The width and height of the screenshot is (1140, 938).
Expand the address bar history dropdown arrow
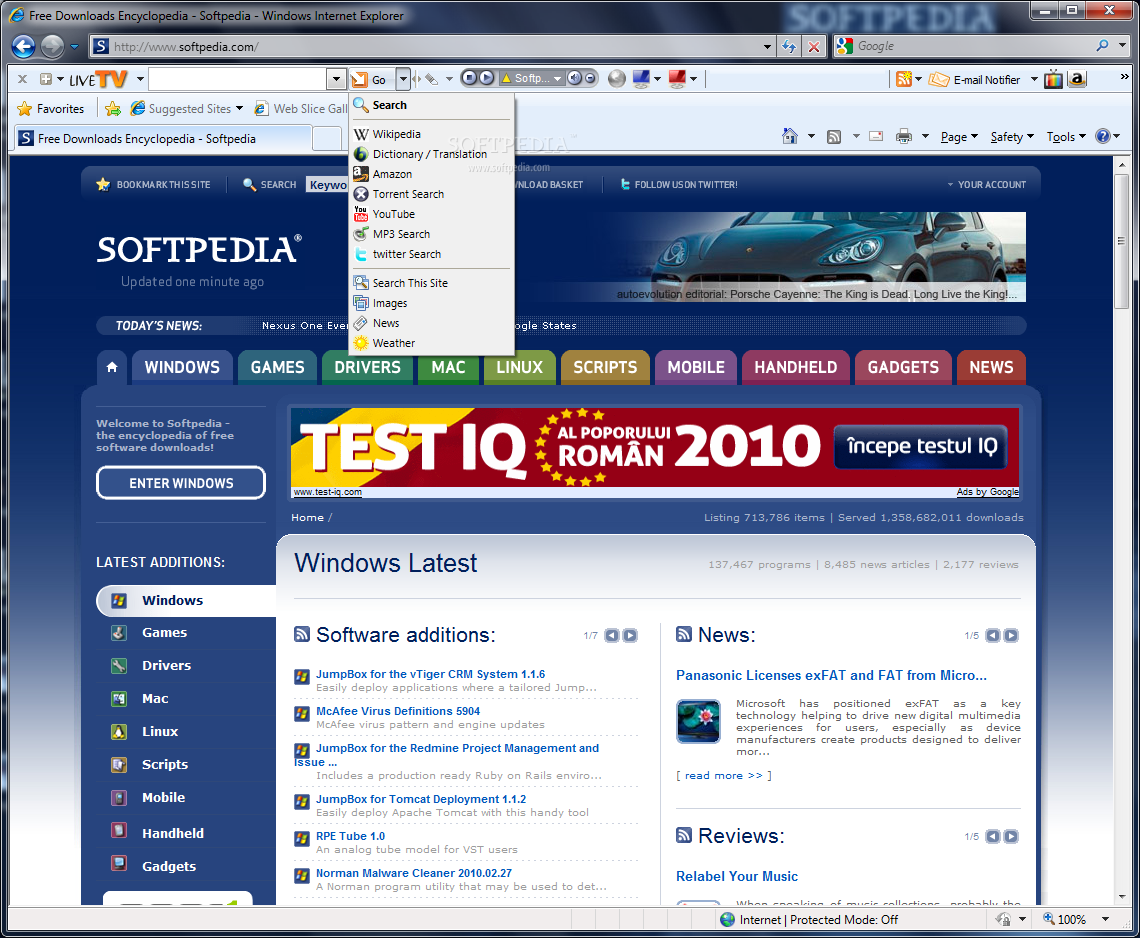tap(767, 47)
